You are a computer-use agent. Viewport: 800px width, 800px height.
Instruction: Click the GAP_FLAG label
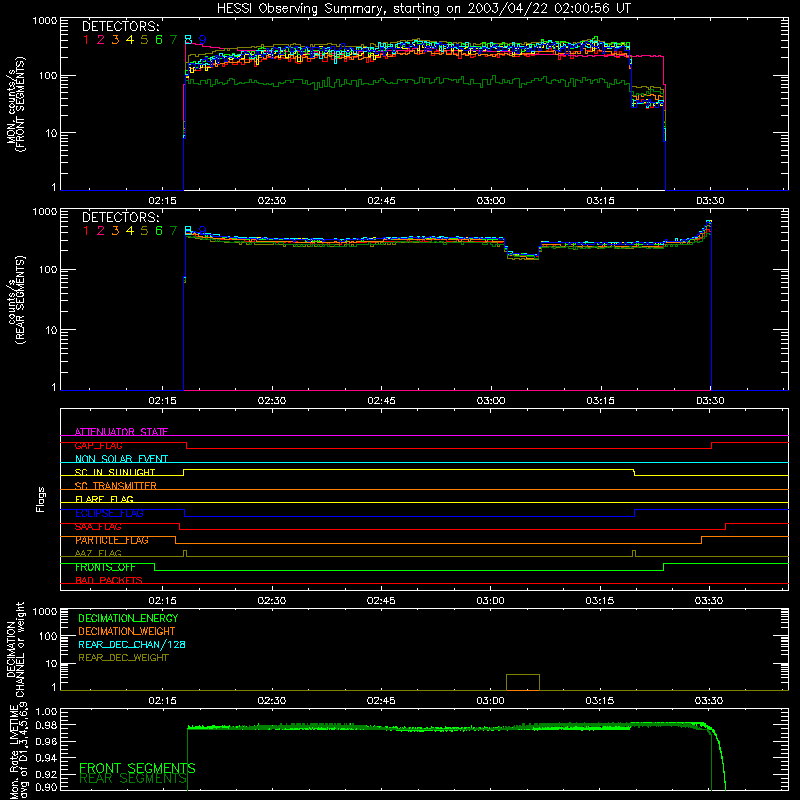pos(98,446)
